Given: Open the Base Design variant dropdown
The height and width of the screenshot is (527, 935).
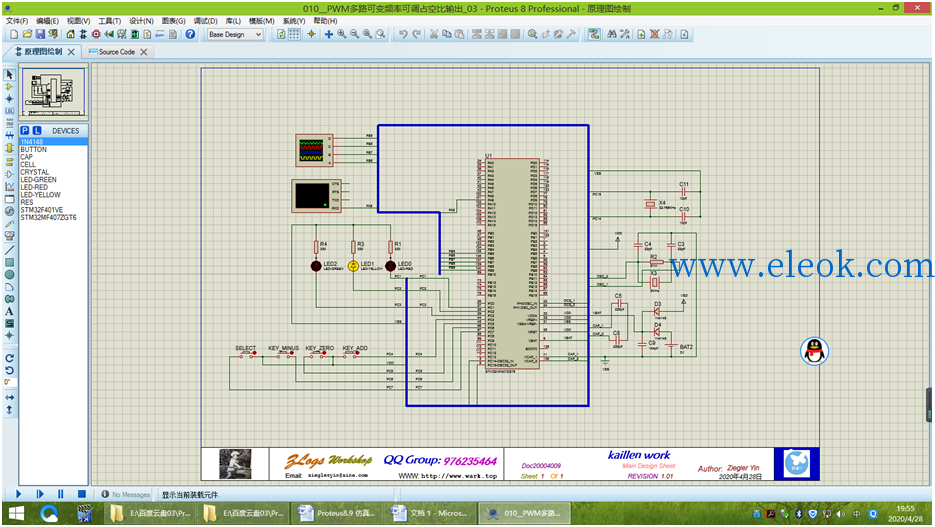Looking at the screenshot, I should coord(235,35).
